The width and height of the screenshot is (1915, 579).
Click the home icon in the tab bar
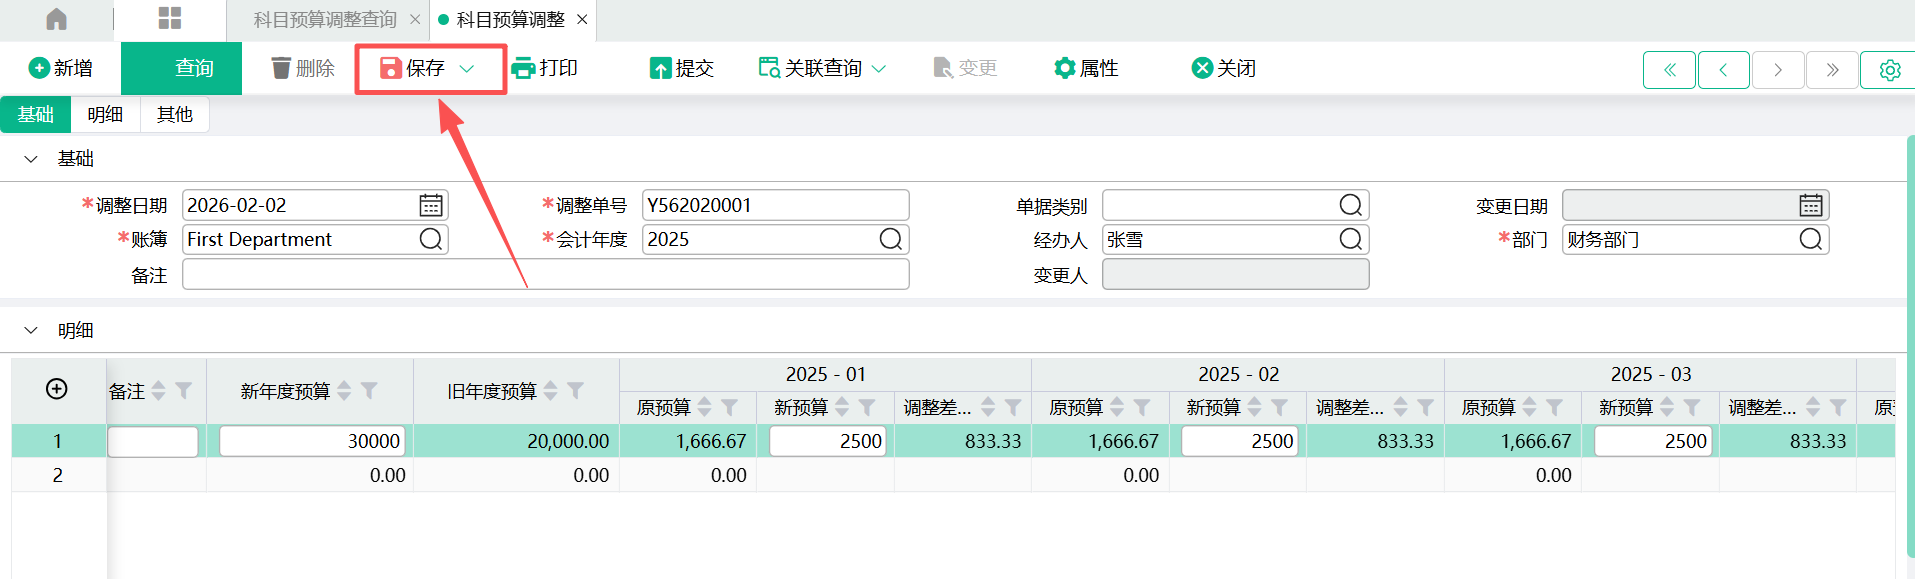[57, 19]
